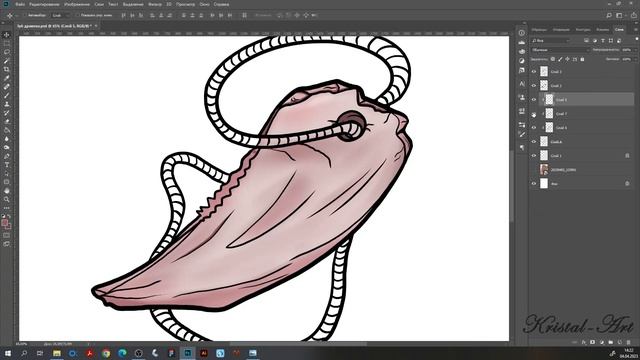Hide the locked layer above the photo layer
The height and width of the screenshot is (360, 640).
[533, 156]
